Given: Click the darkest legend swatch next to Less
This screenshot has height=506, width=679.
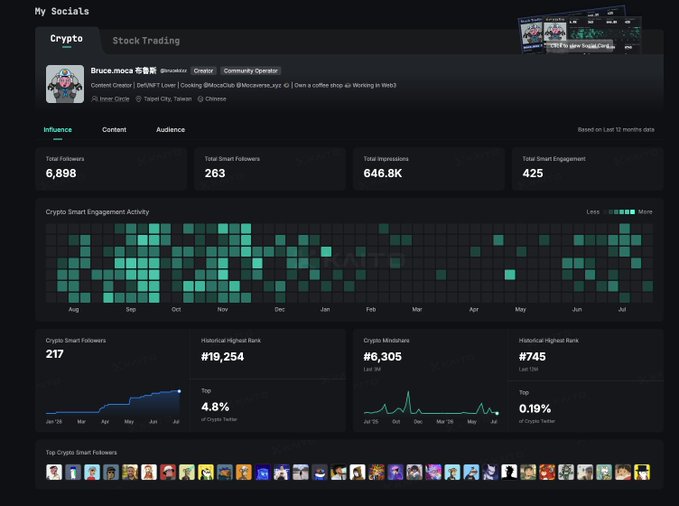Looking at the screenshot, I should coord(605,212).
